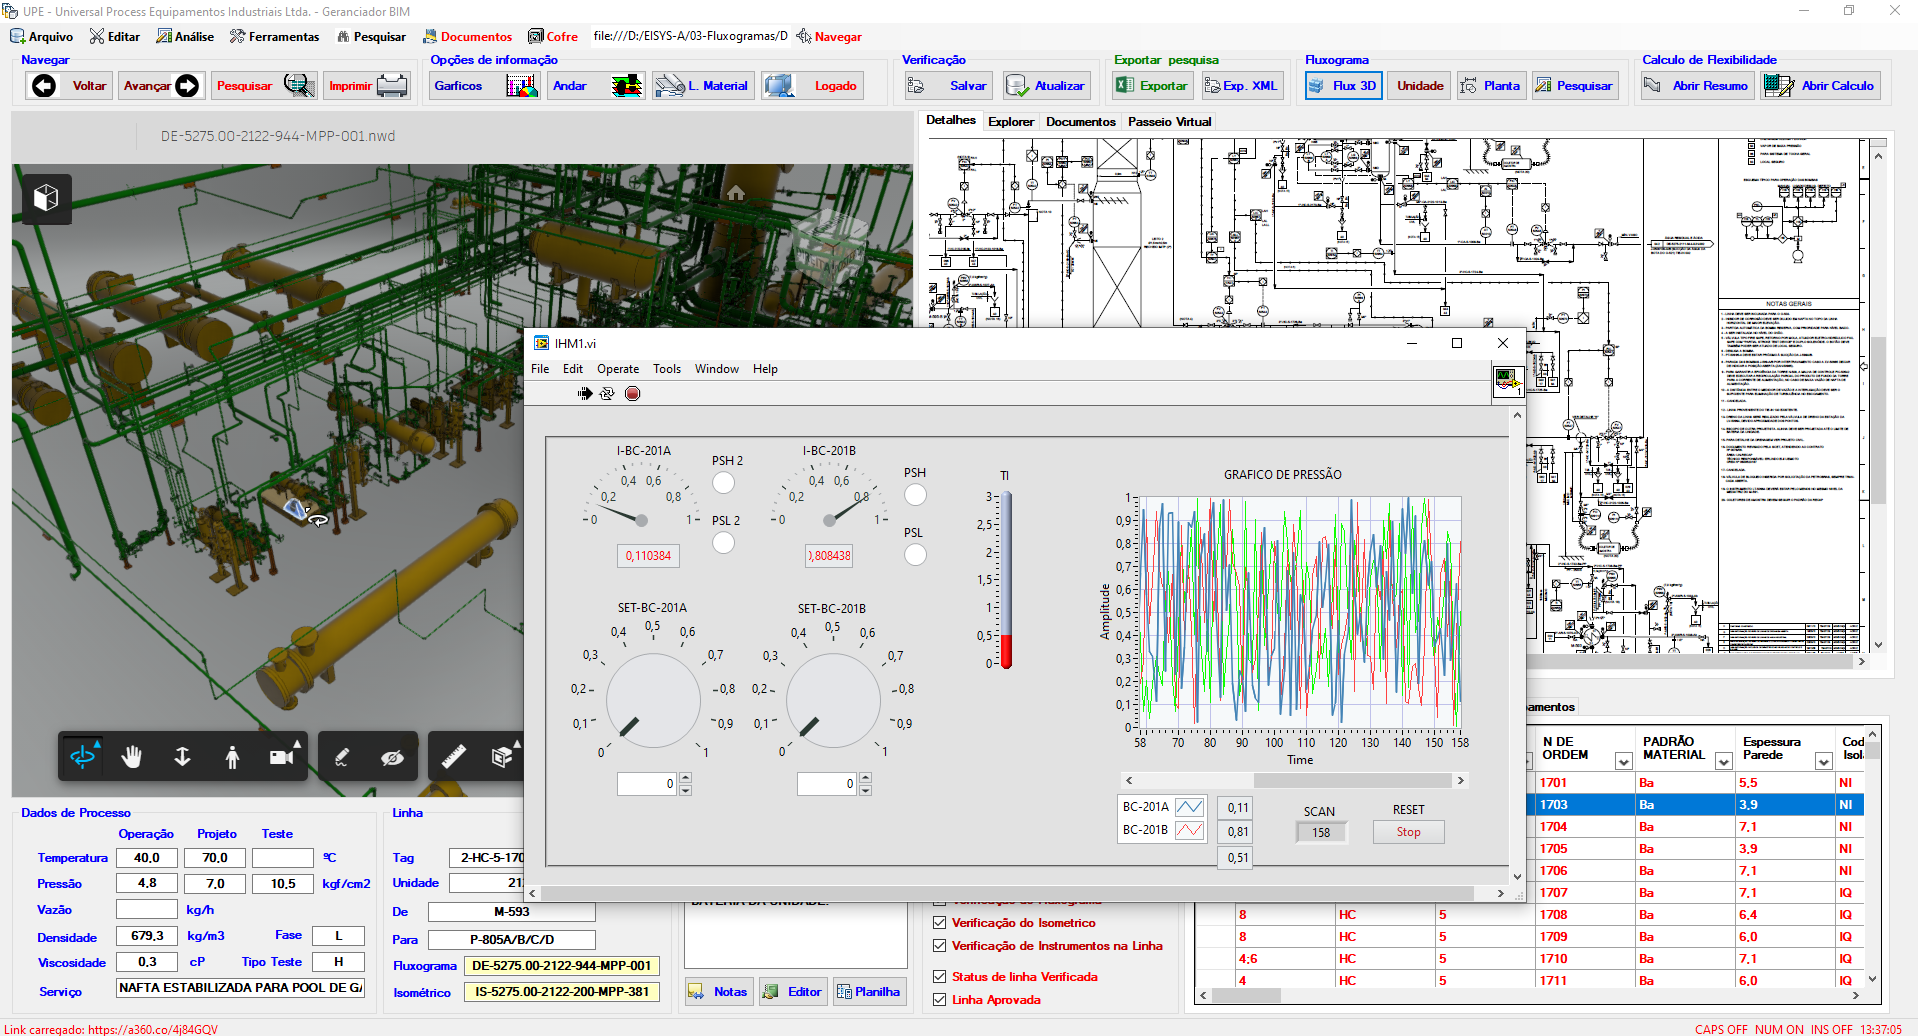Uncheck Status de linha Verificada
The image size is (1918, 1036).
(939, 977)
